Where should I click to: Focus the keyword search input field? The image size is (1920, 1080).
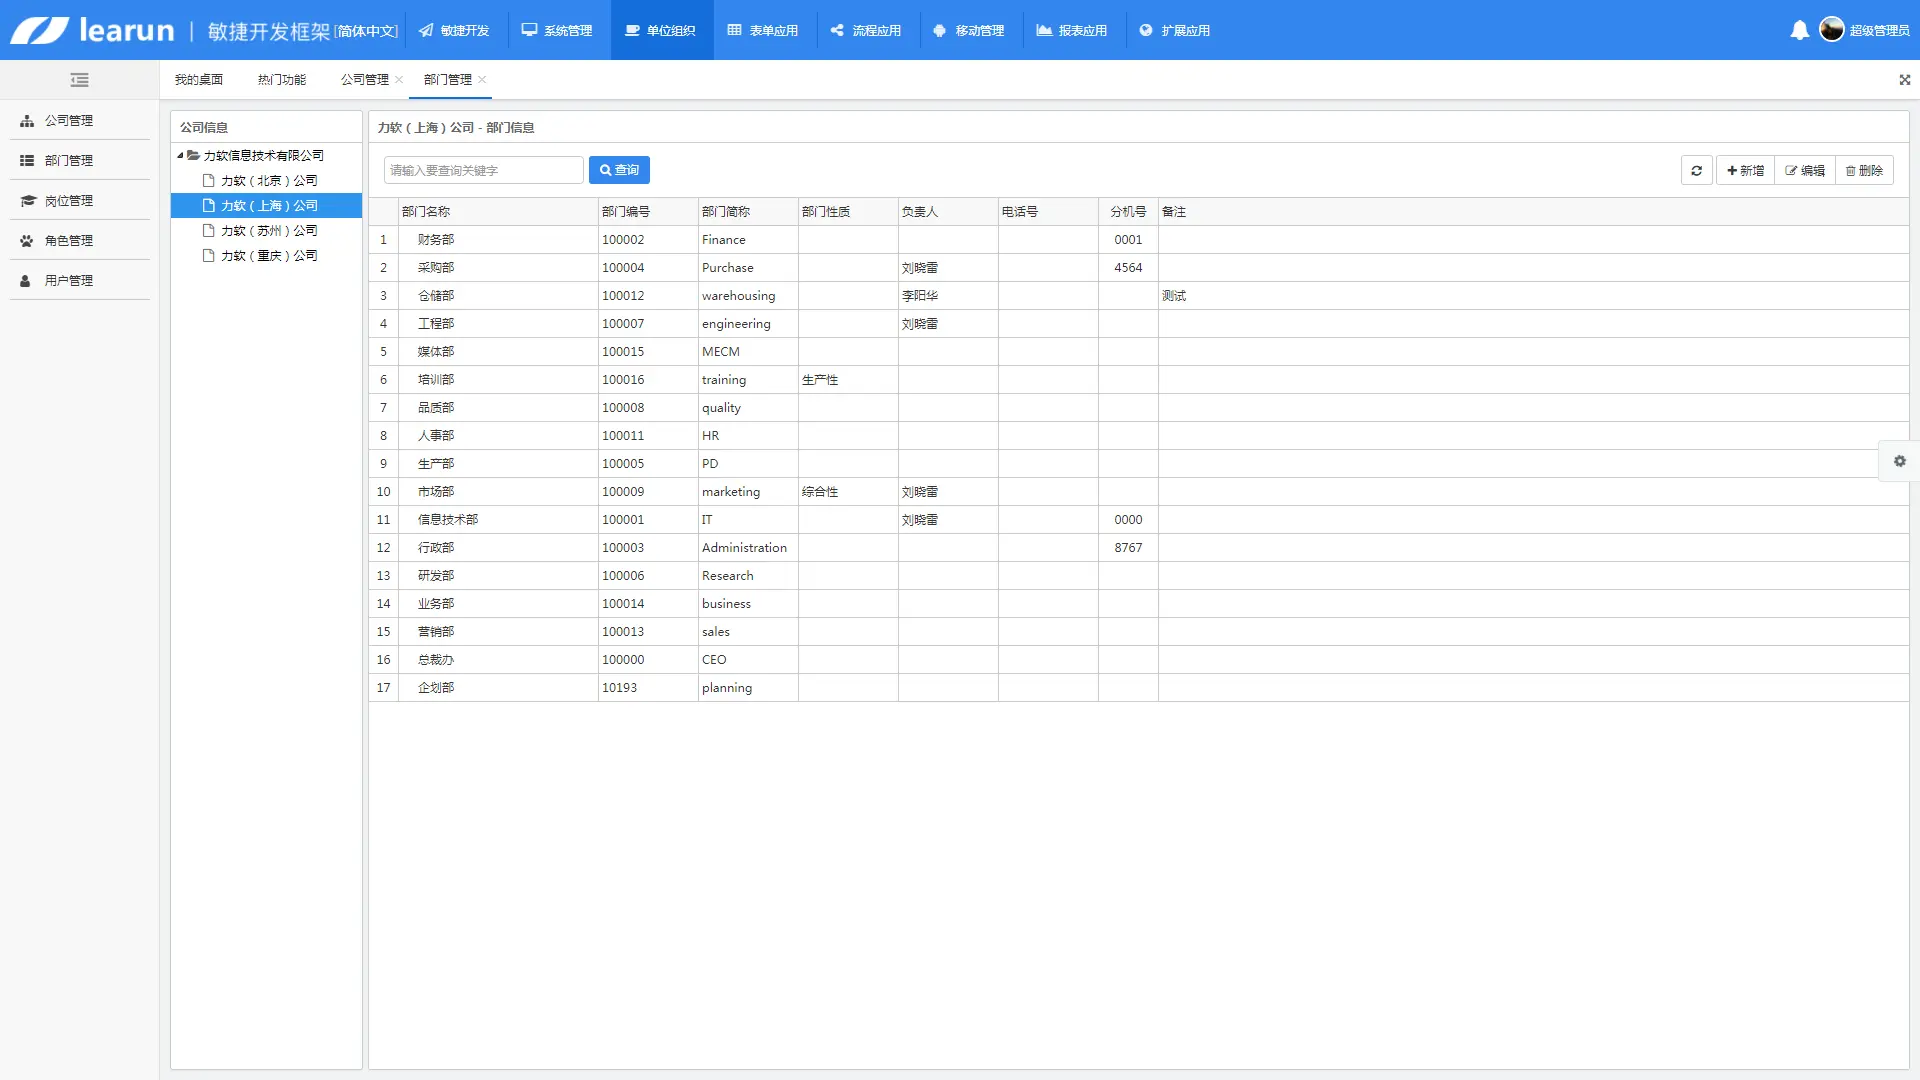tap(483, 170)
